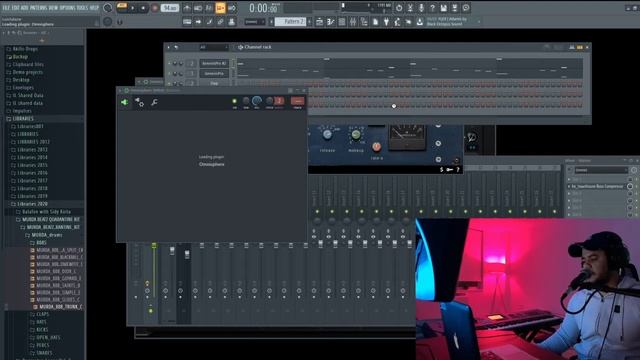Screen dimensions: 640x360
Task: Expand the Libraries 2019 folder
Action: (x=32, y=196)
